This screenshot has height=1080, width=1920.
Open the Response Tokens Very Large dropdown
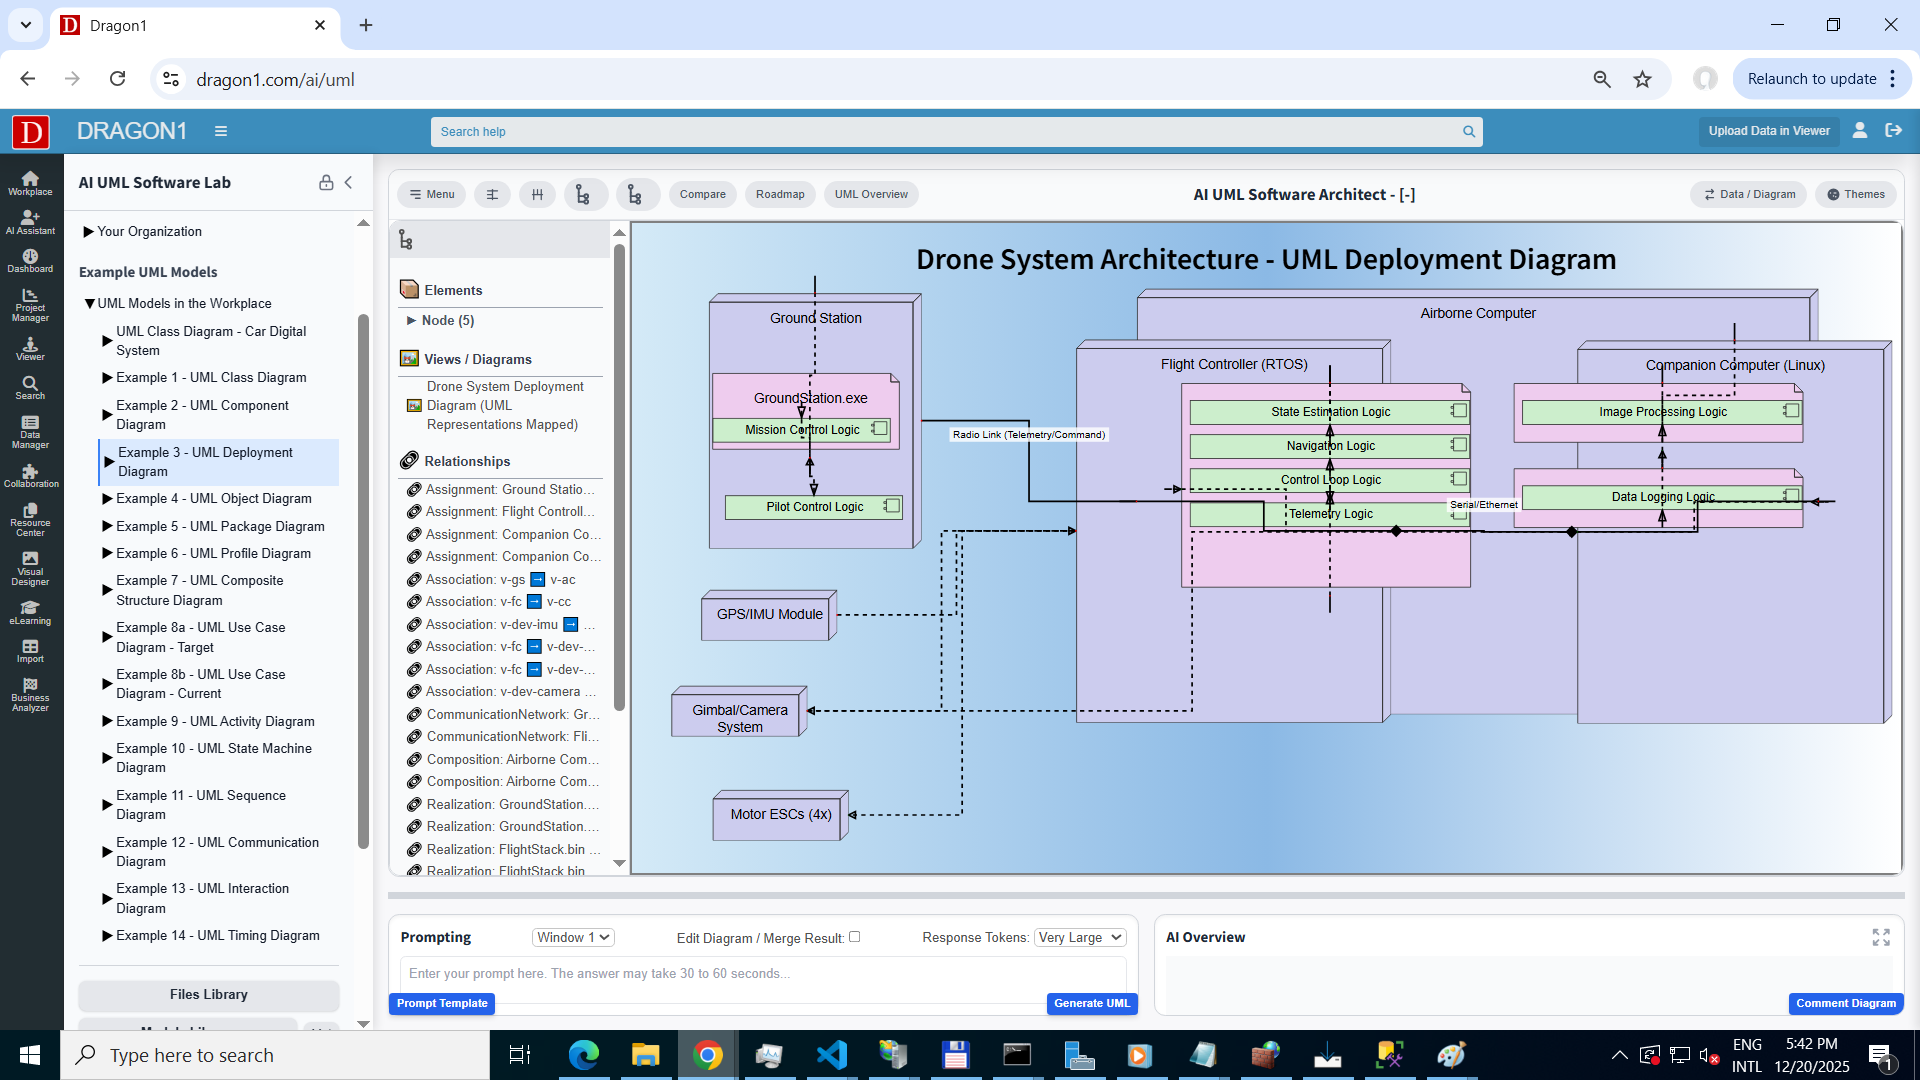click(1080, 937)
